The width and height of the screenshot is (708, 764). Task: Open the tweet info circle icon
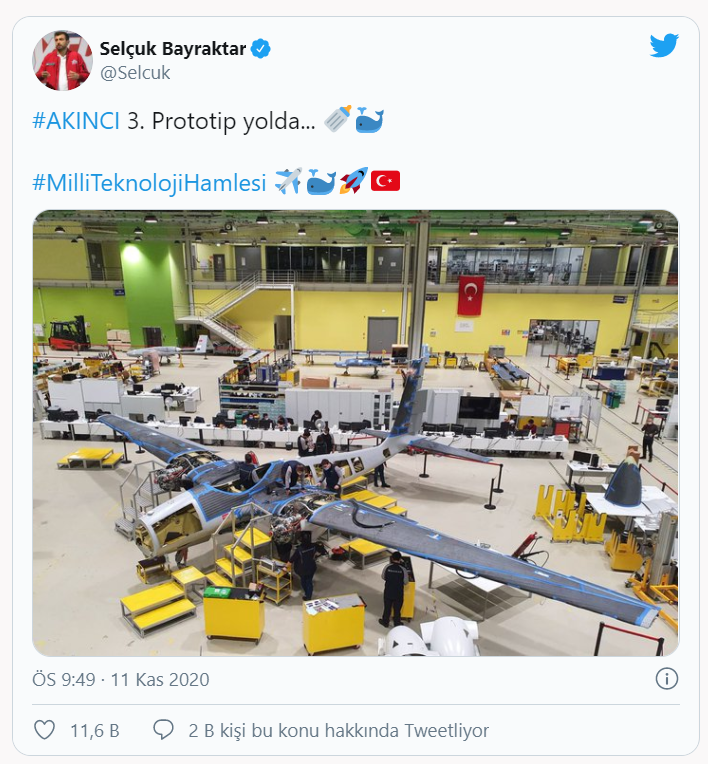666,679
